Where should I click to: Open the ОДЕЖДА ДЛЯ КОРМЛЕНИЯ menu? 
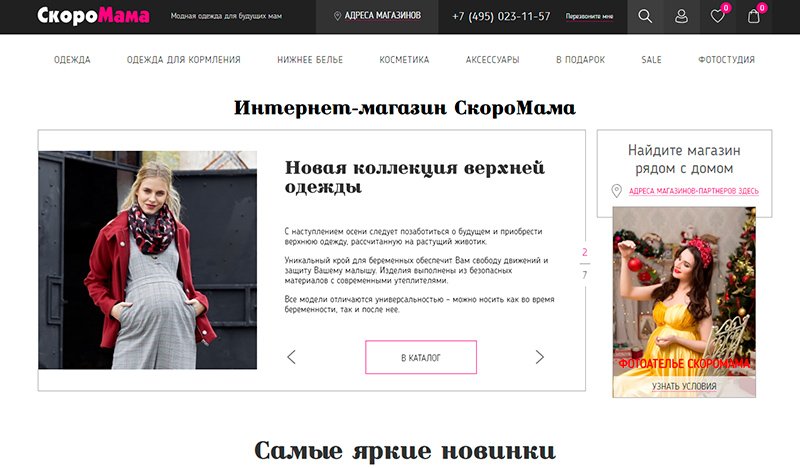[184, 60]
